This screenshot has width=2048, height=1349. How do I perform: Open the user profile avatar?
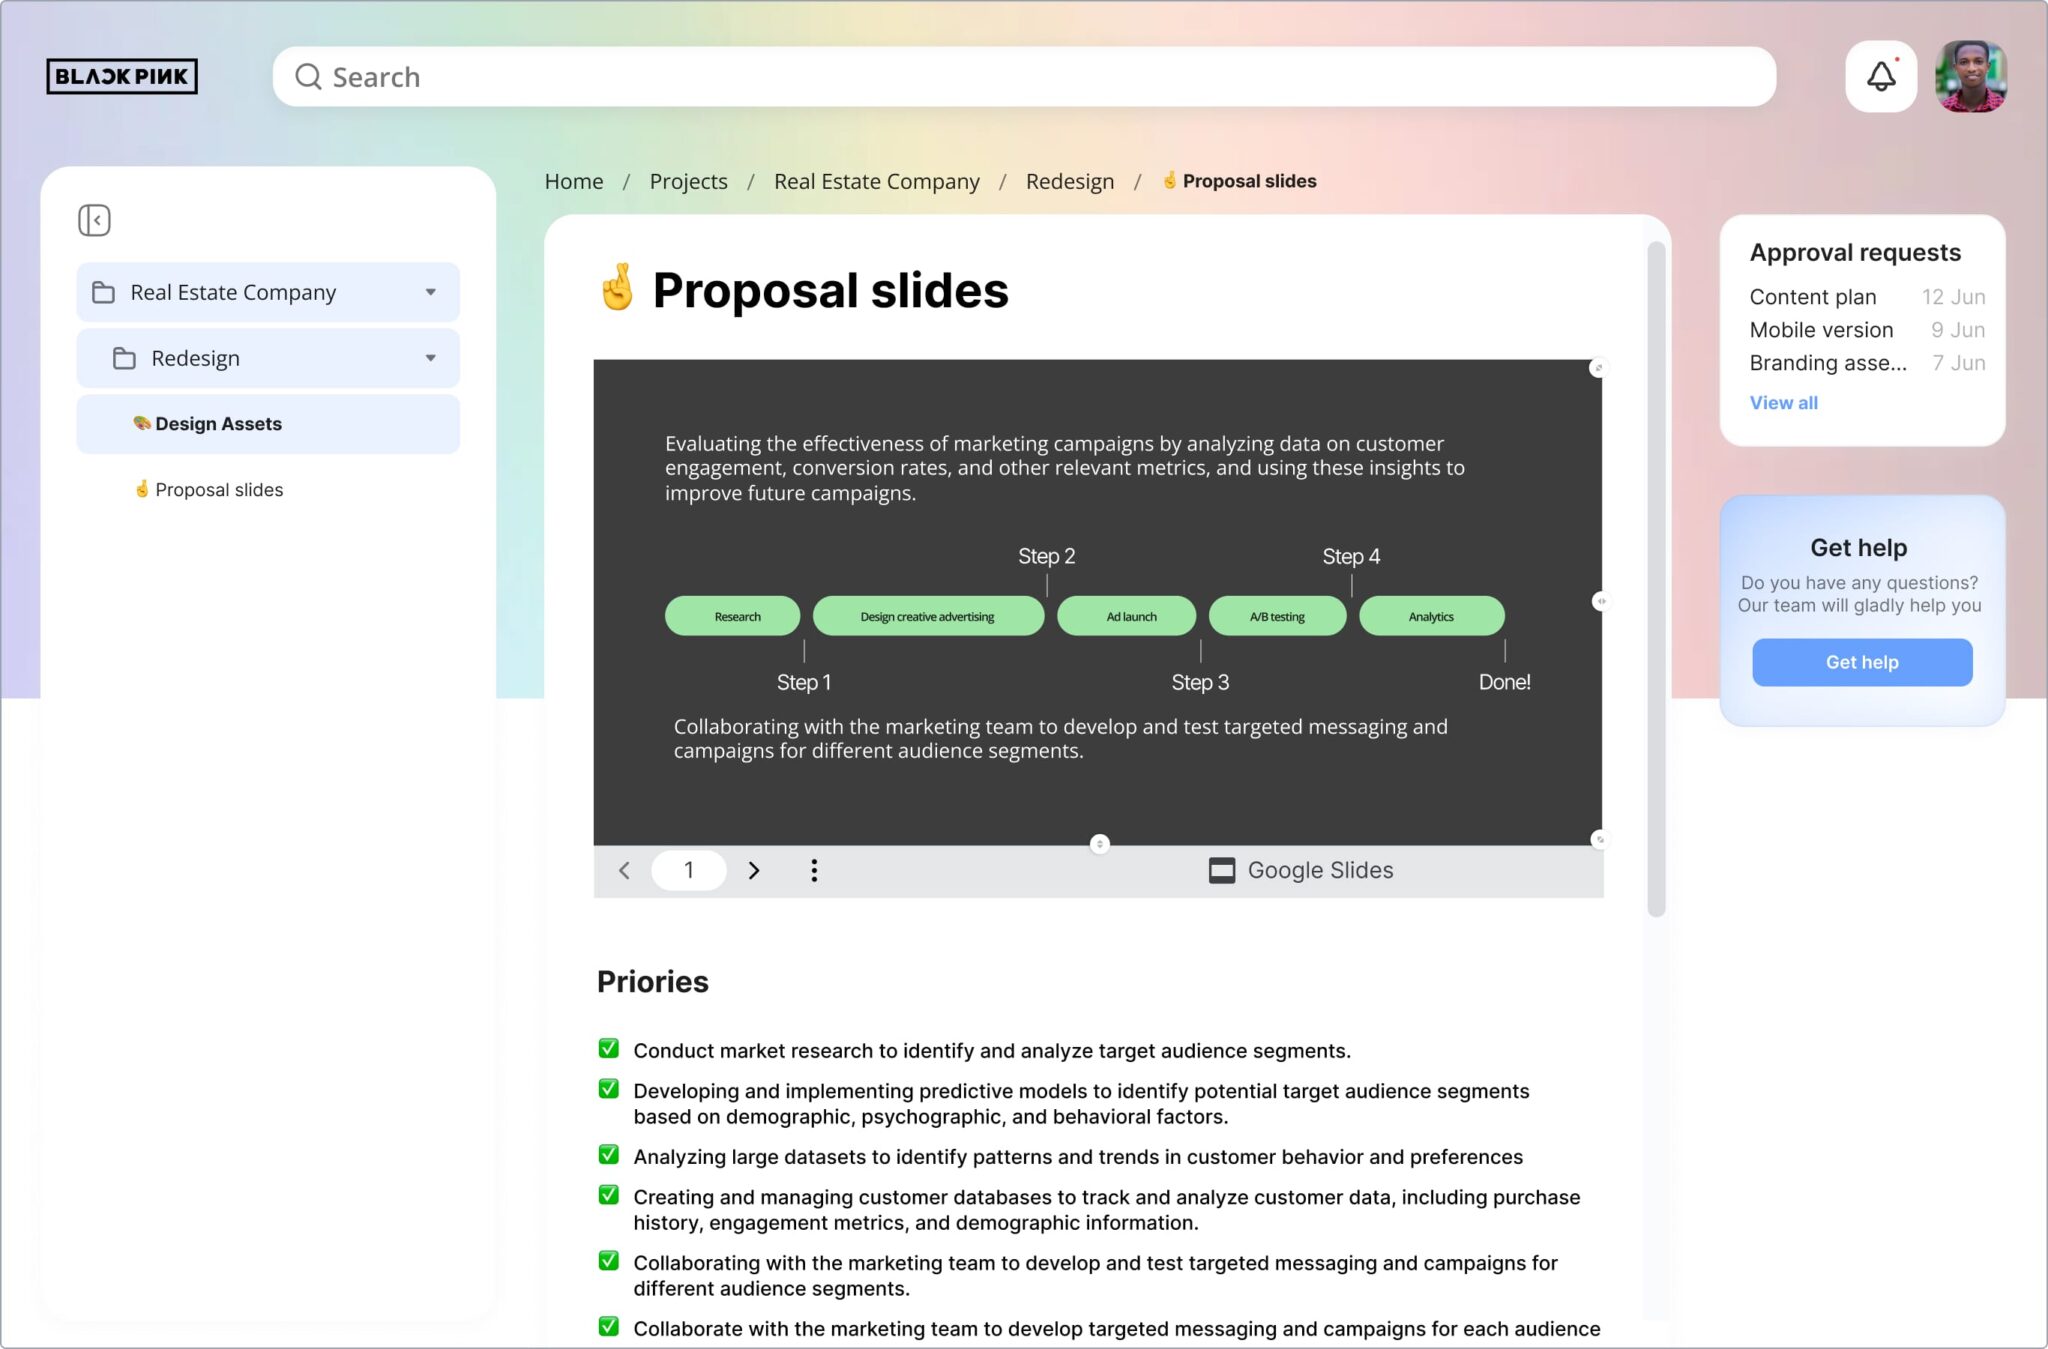point(1971,76)
